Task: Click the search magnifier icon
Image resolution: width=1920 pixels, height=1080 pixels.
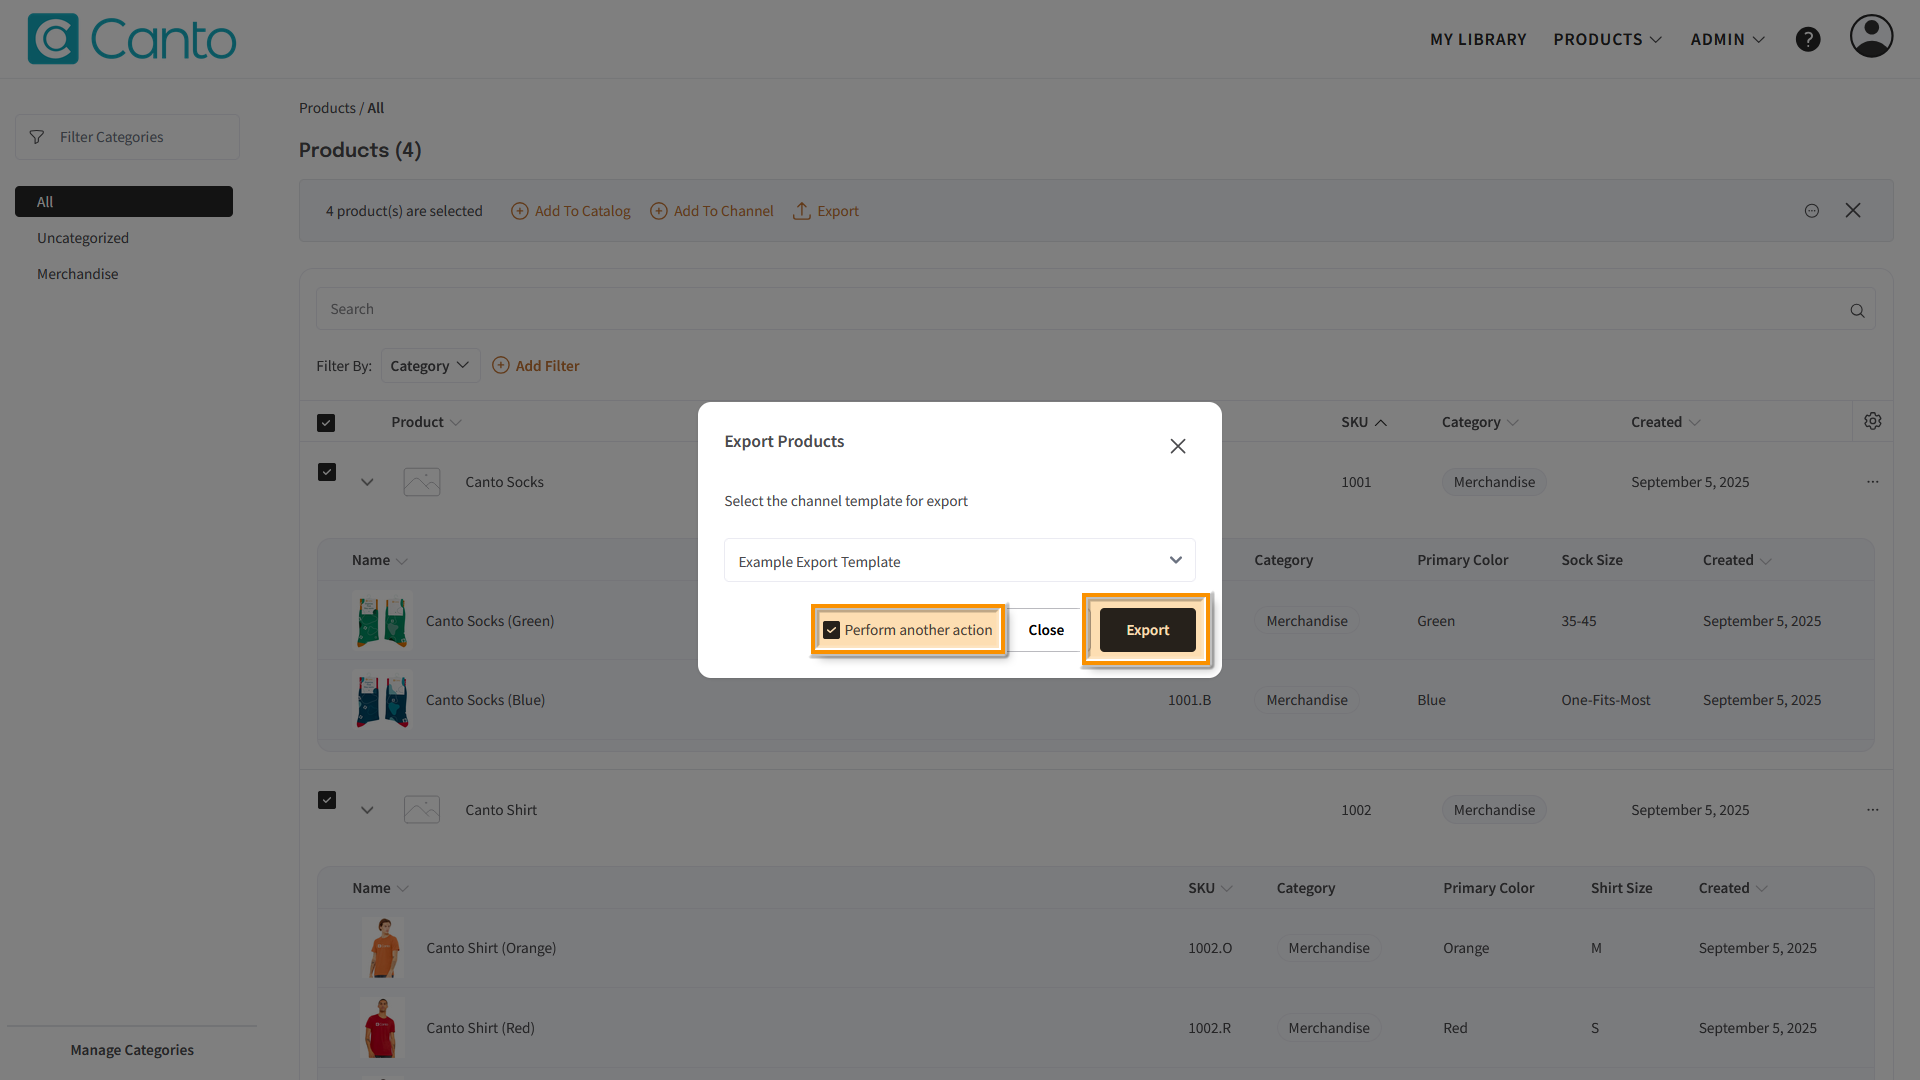Action: point(1857,310)
